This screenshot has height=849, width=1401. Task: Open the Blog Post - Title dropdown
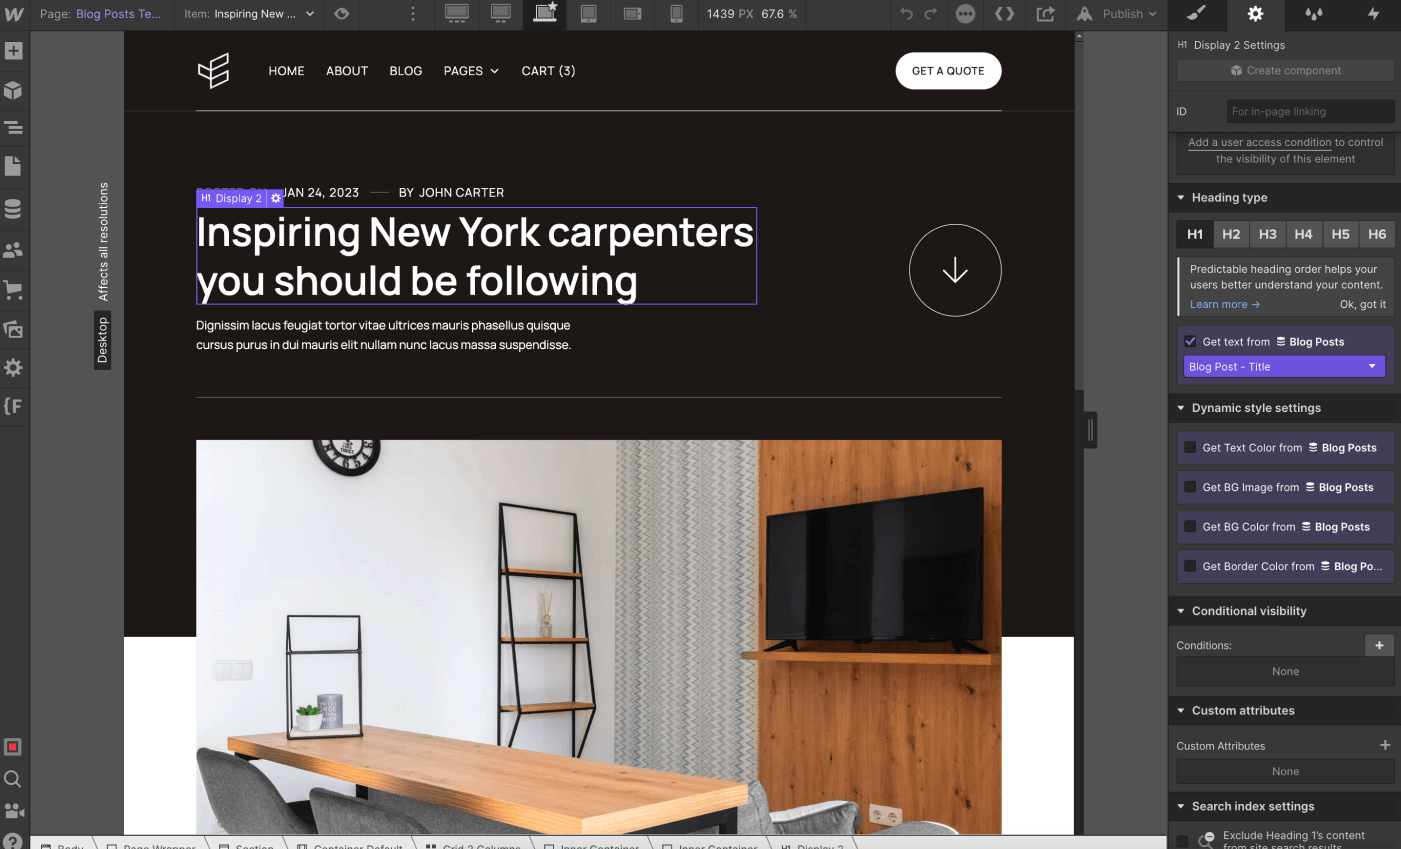point(1283,366)
